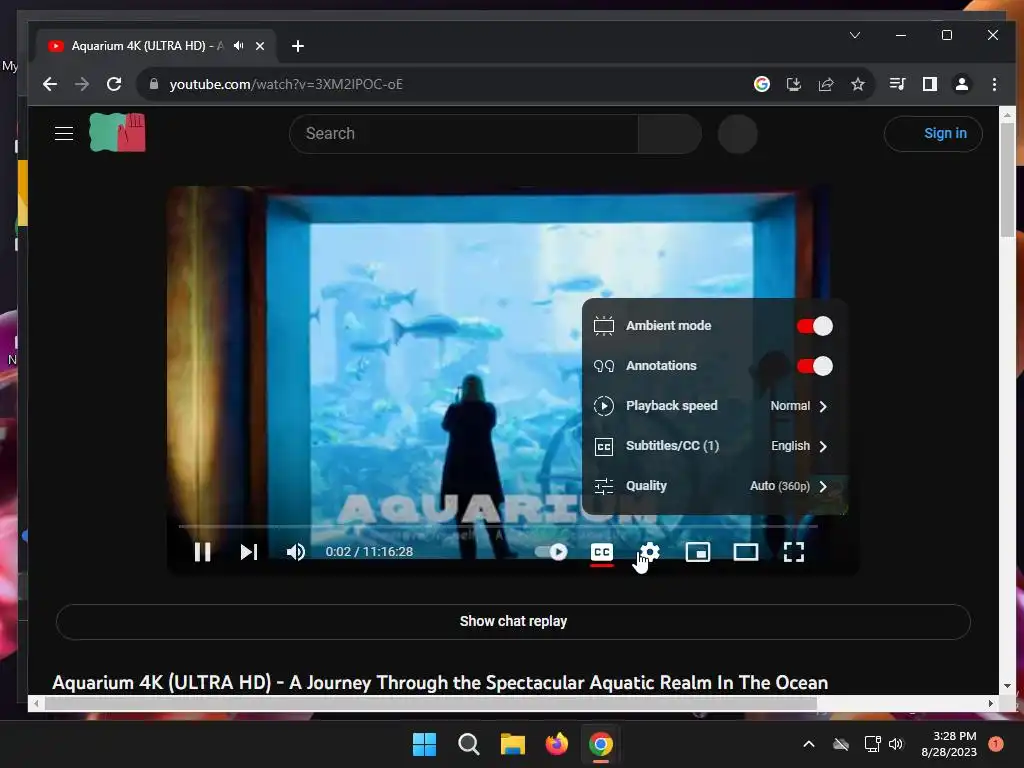Click the Annotations quote icon
1024x768 pixels.
(603, 366)
